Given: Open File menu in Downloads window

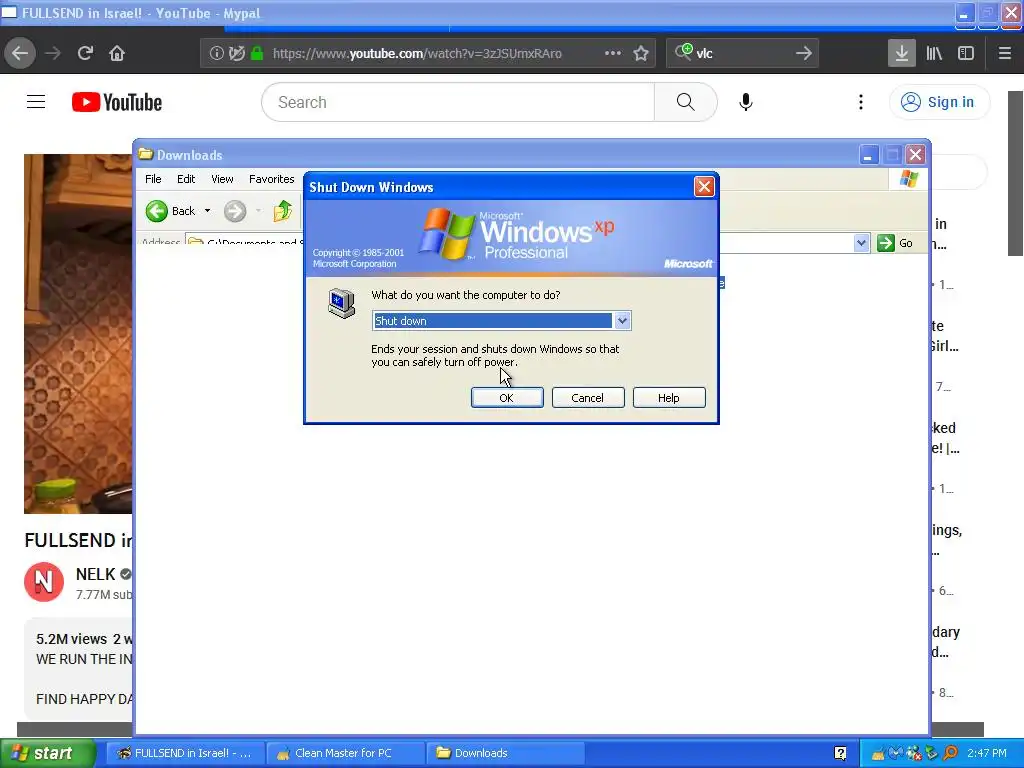Looking at the screenshot, I should (153, 179).
